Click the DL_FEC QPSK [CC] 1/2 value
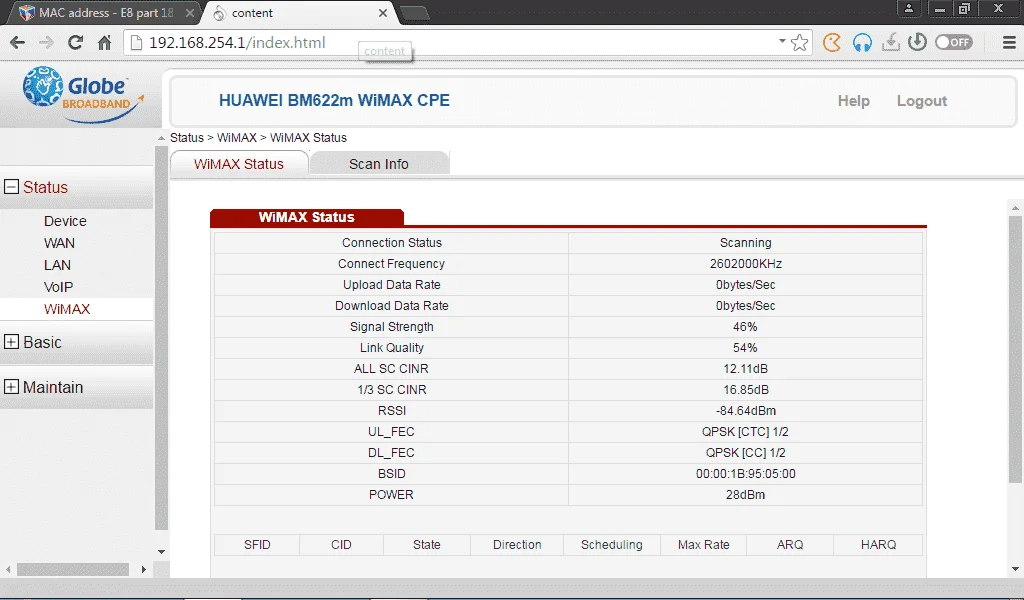This screenshot has width=1024, height=600. 745,452
